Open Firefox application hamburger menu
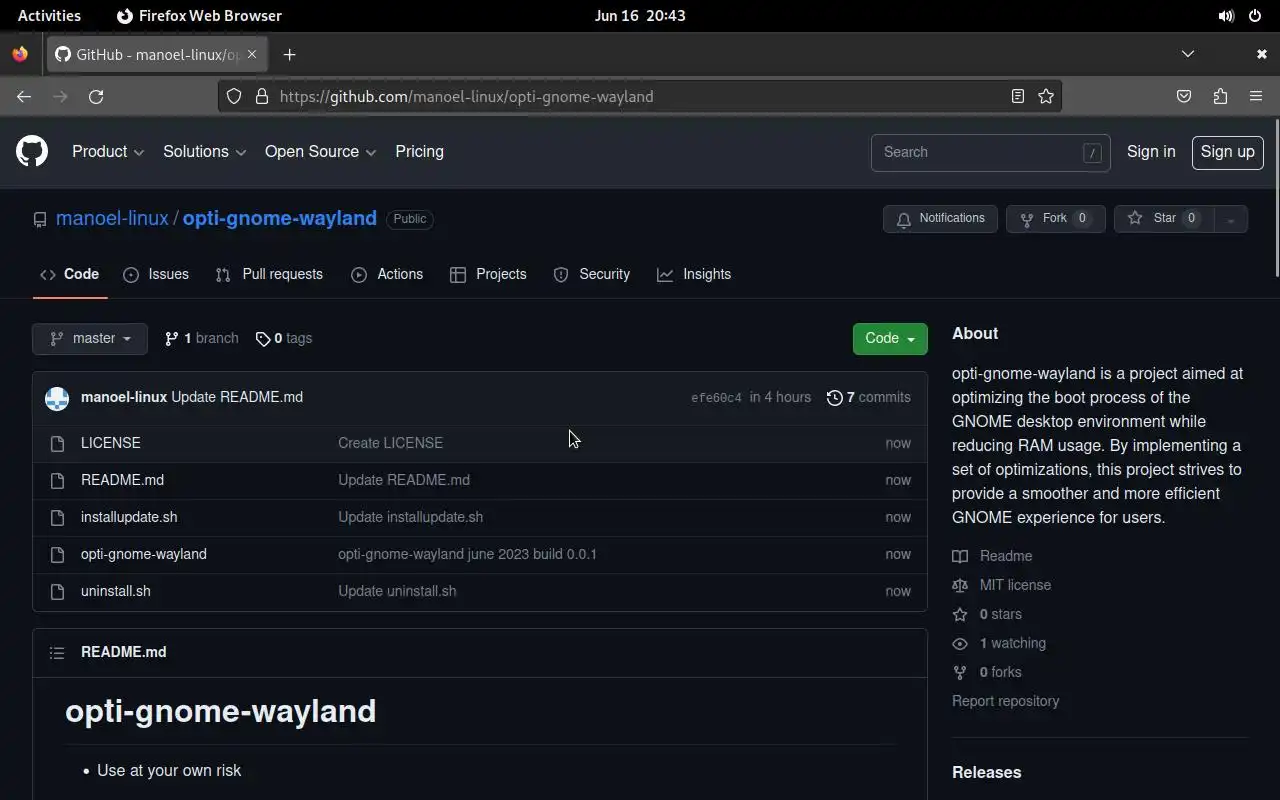Viewport: 1280px width, 800px height. point(1256,97)
